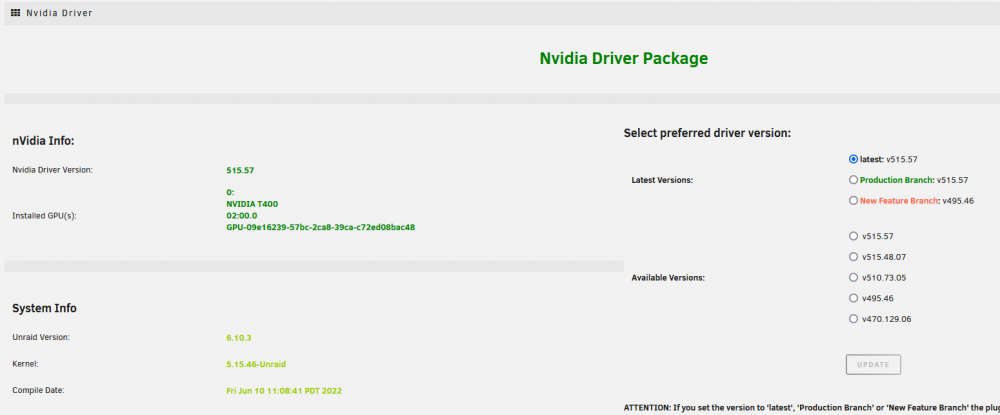Pick driver version v510.73.05

click(853, 277)
